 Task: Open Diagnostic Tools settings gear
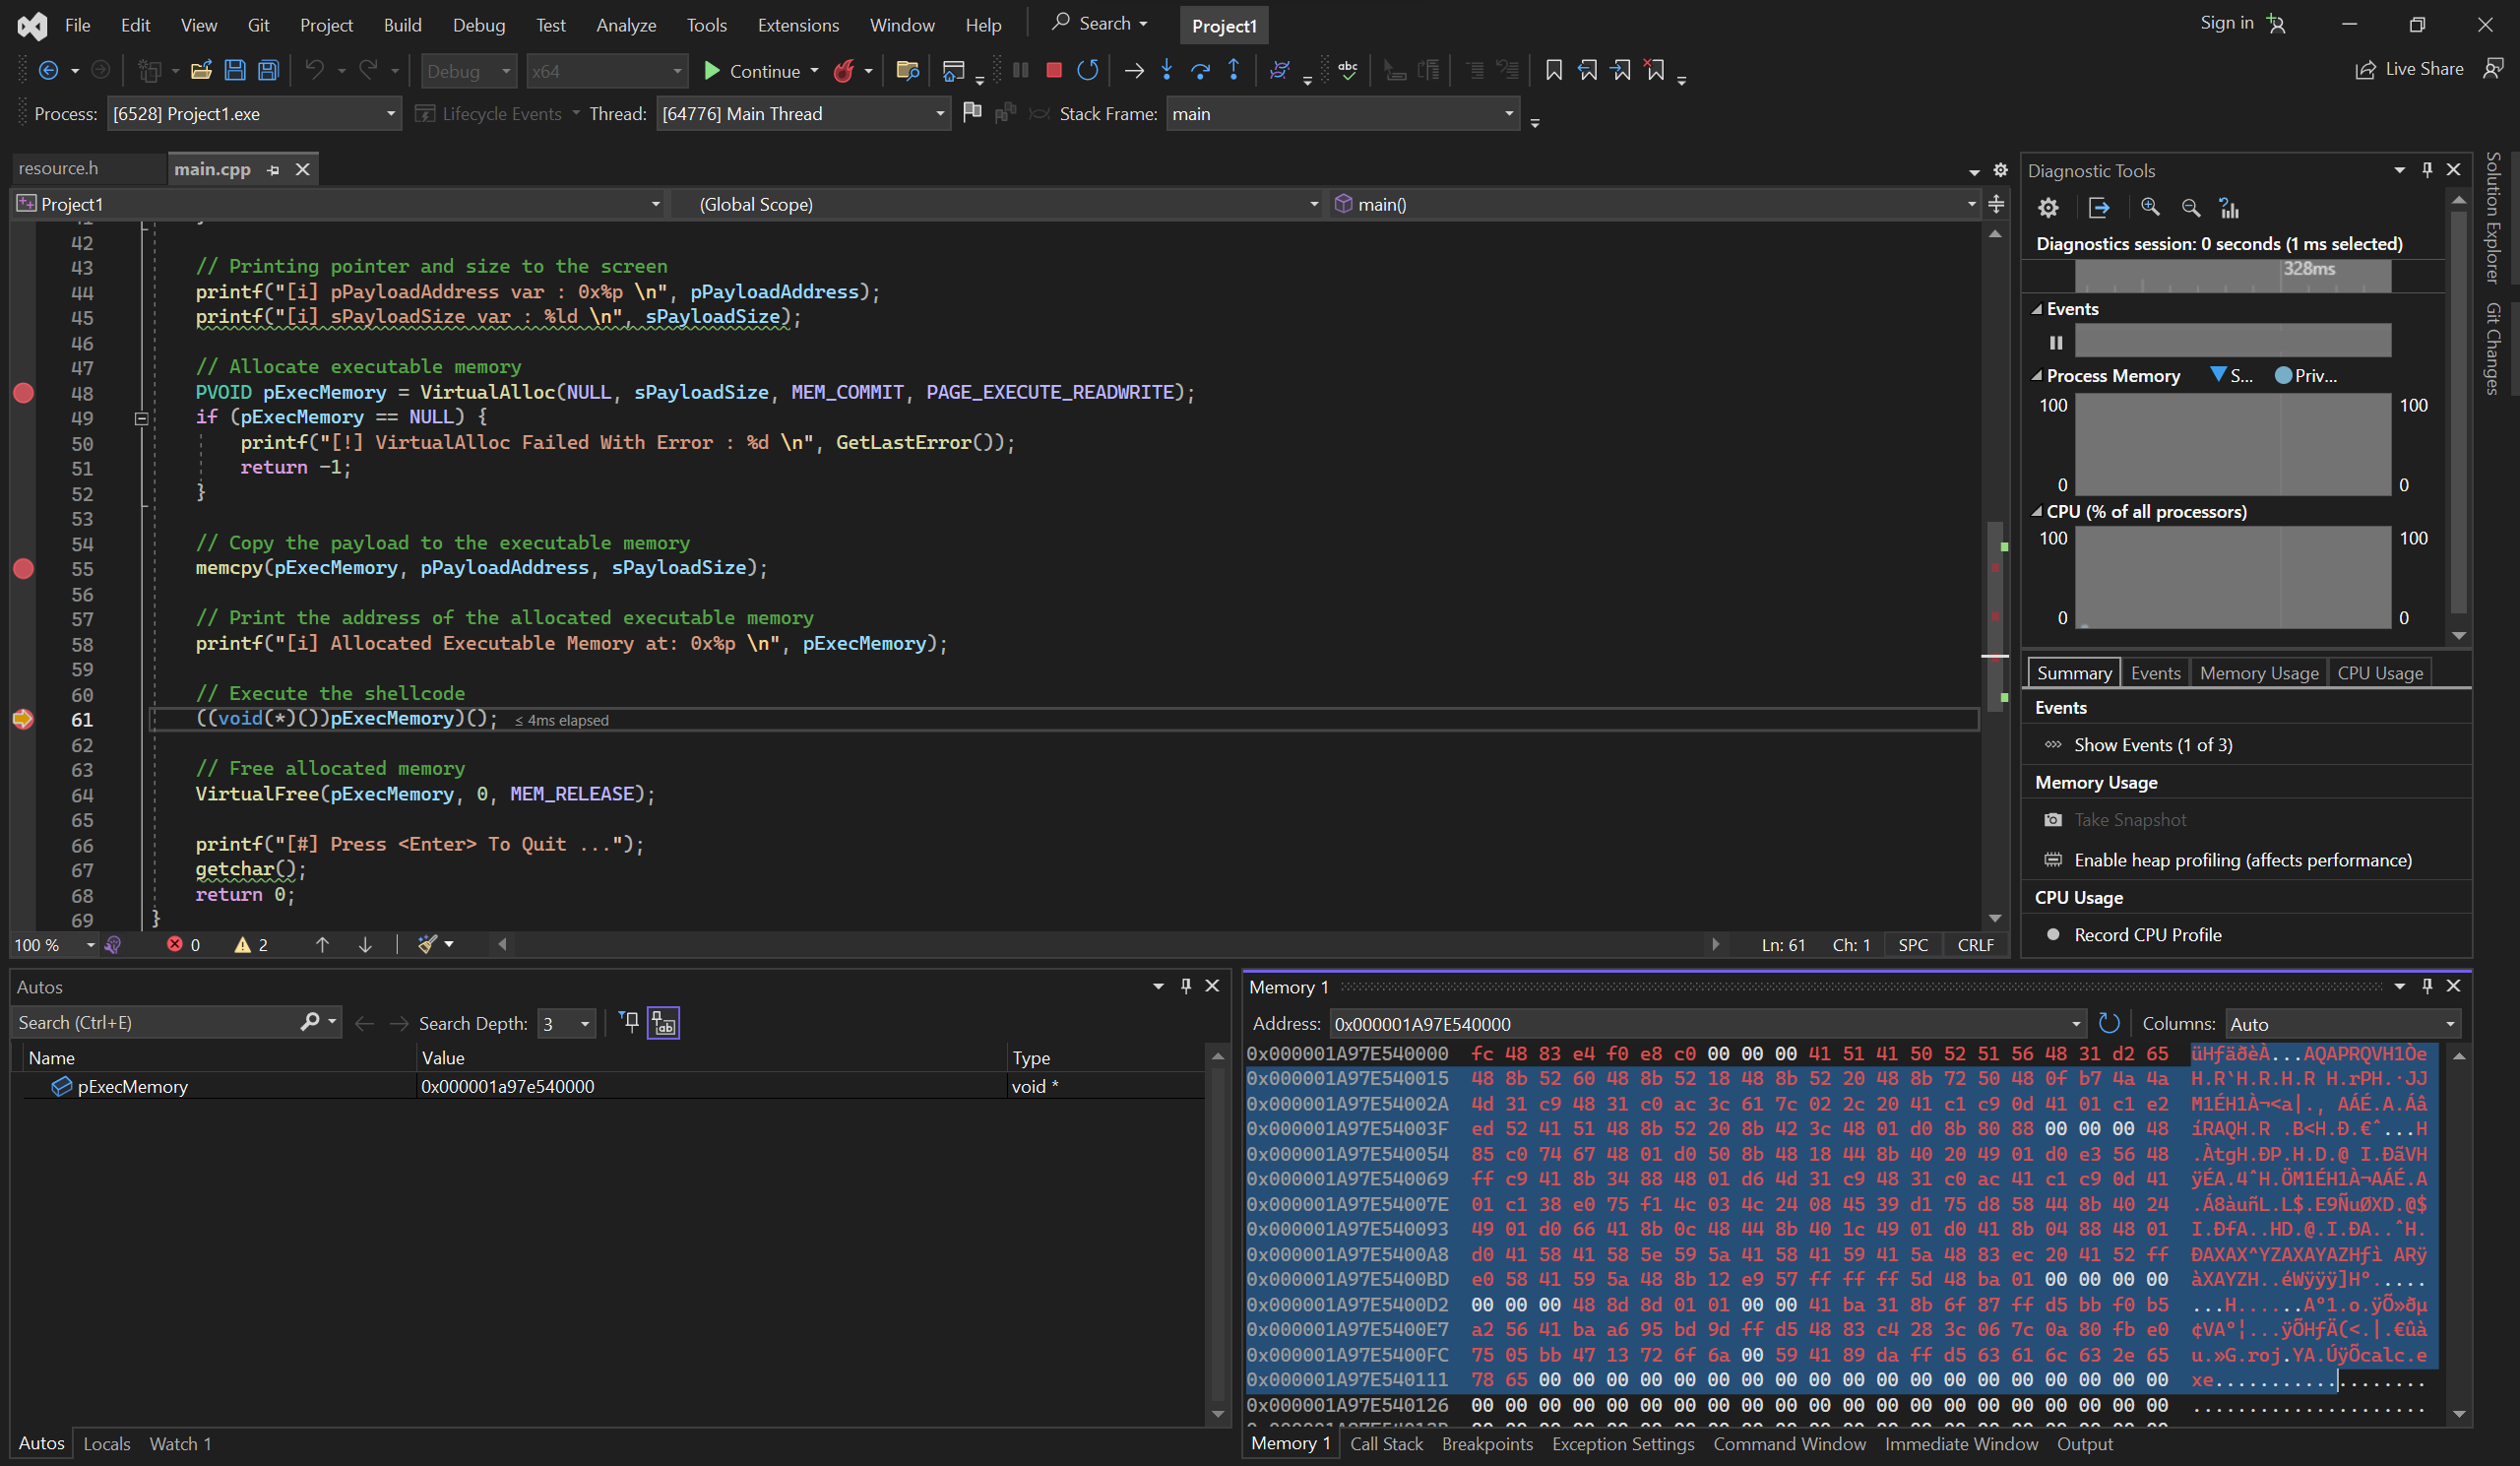coord(2048,208)
